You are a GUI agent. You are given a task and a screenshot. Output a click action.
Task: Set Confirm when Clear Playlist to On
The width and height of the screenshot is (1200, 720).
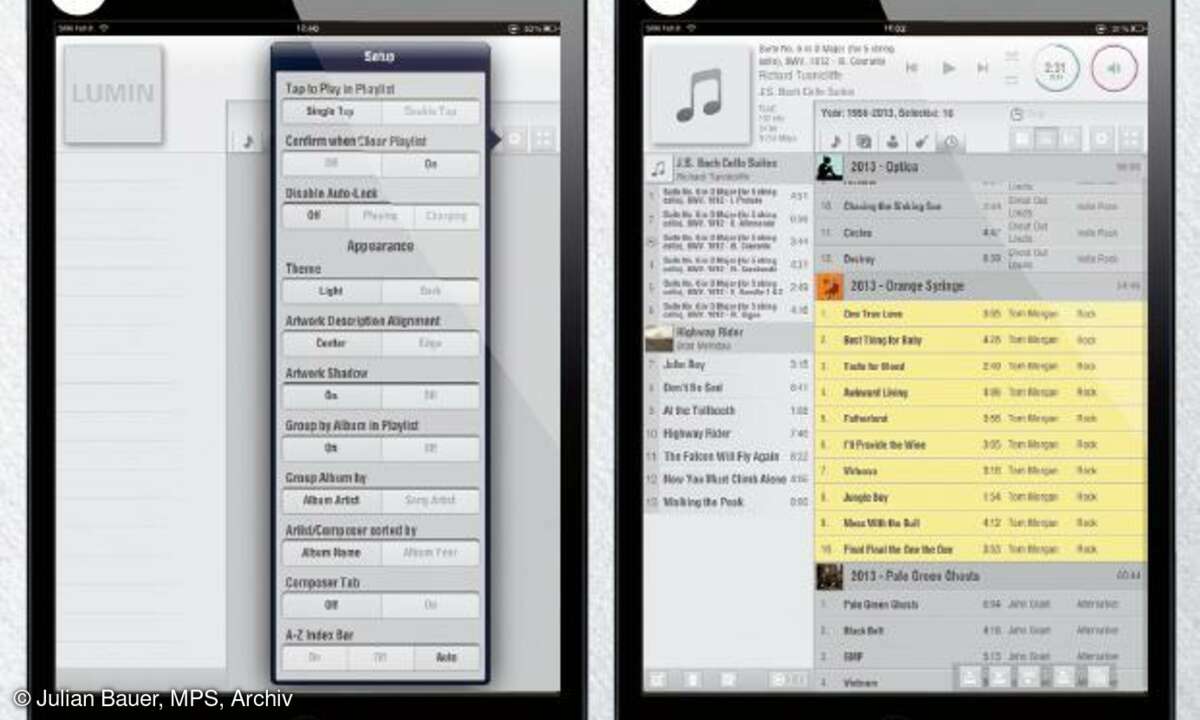(430, 164)
